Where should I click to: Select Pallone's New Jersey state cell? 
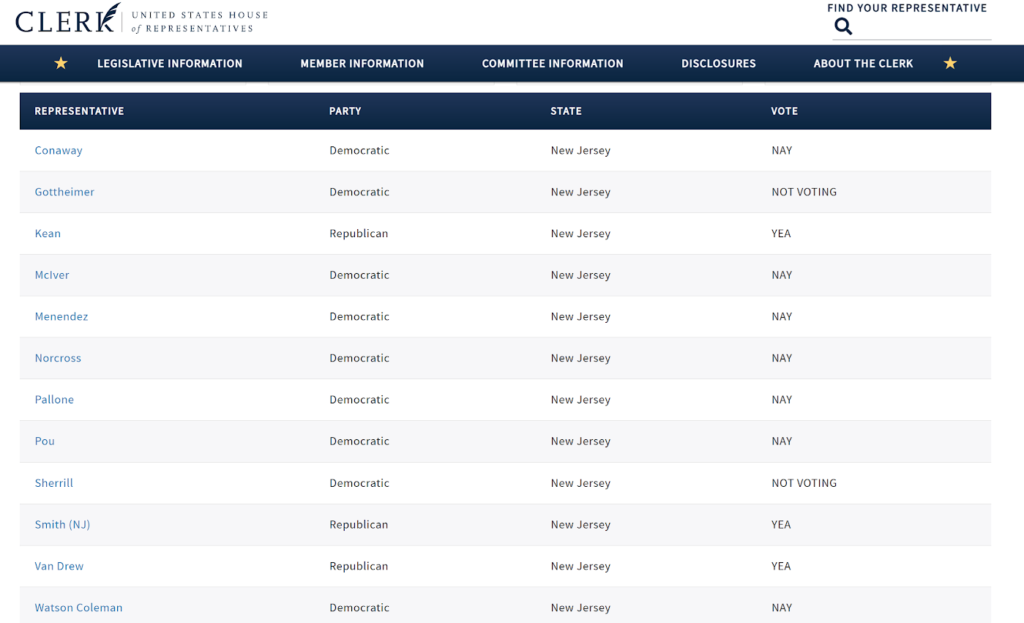[x=581, y=400]
